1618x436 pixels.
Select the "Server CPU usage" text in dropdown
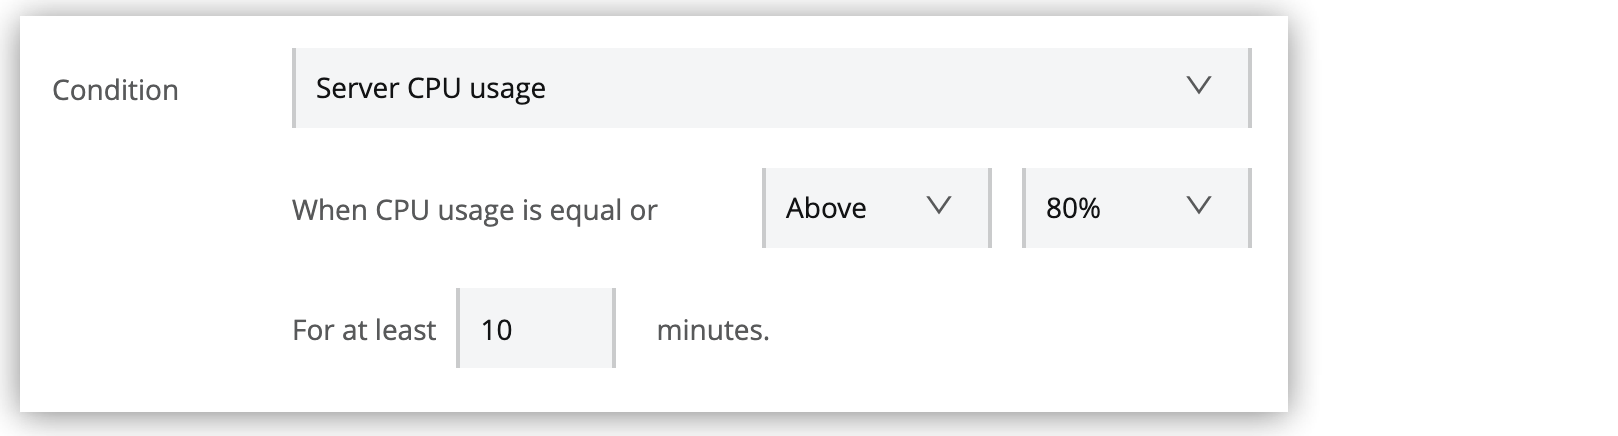pos(430,88)
